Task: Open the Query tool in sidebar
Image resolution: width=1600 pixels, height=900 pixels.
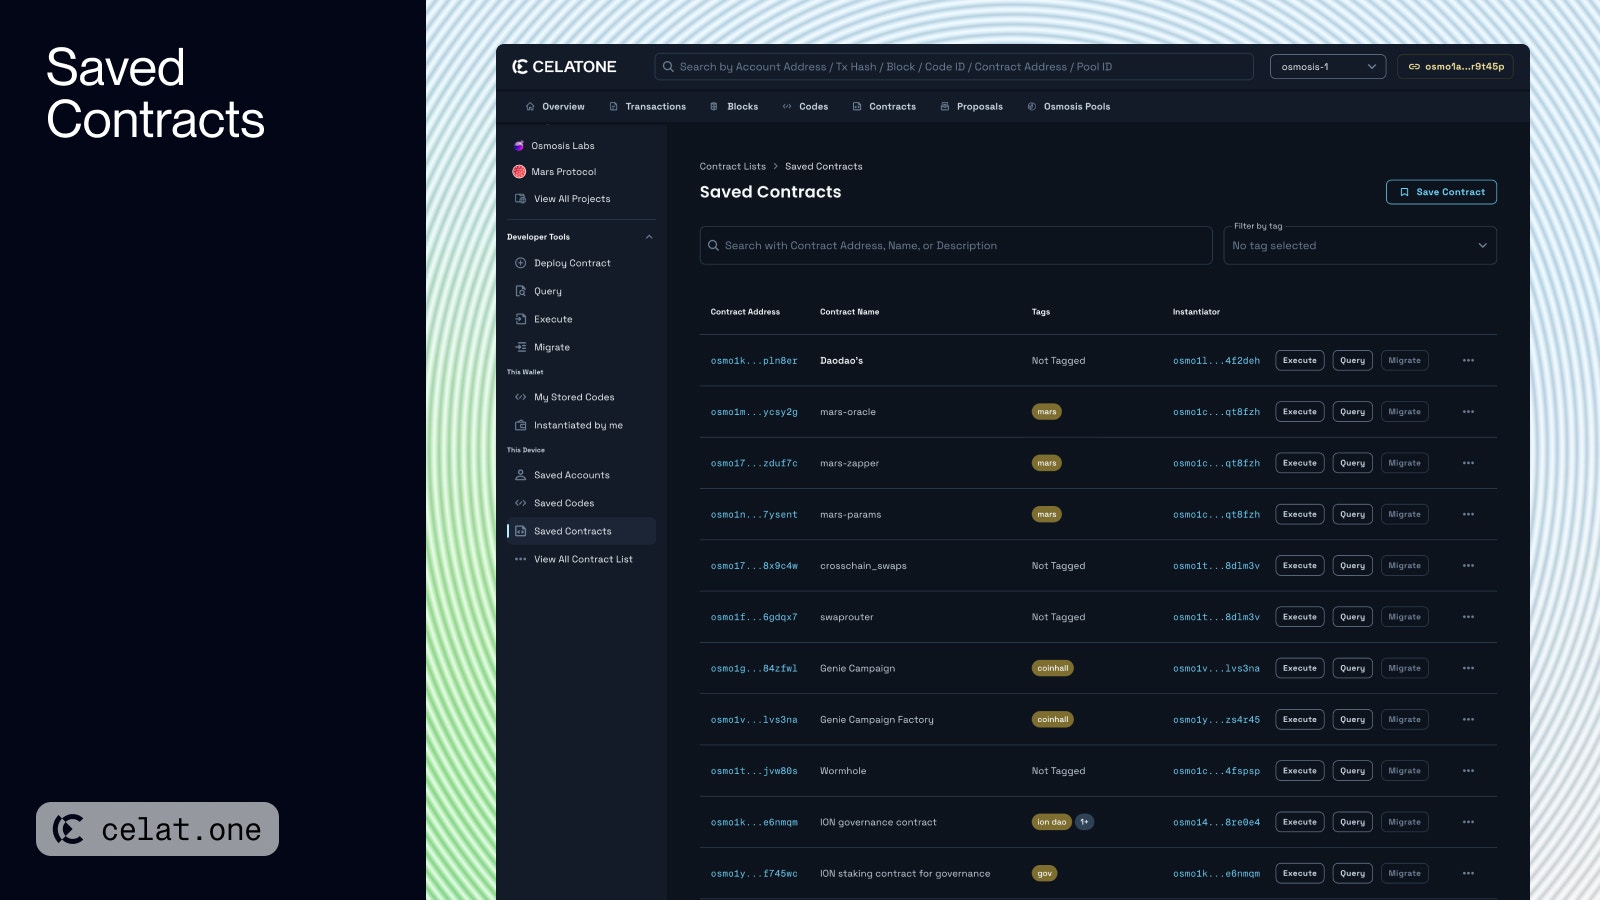Action: (x=538, y=291)
